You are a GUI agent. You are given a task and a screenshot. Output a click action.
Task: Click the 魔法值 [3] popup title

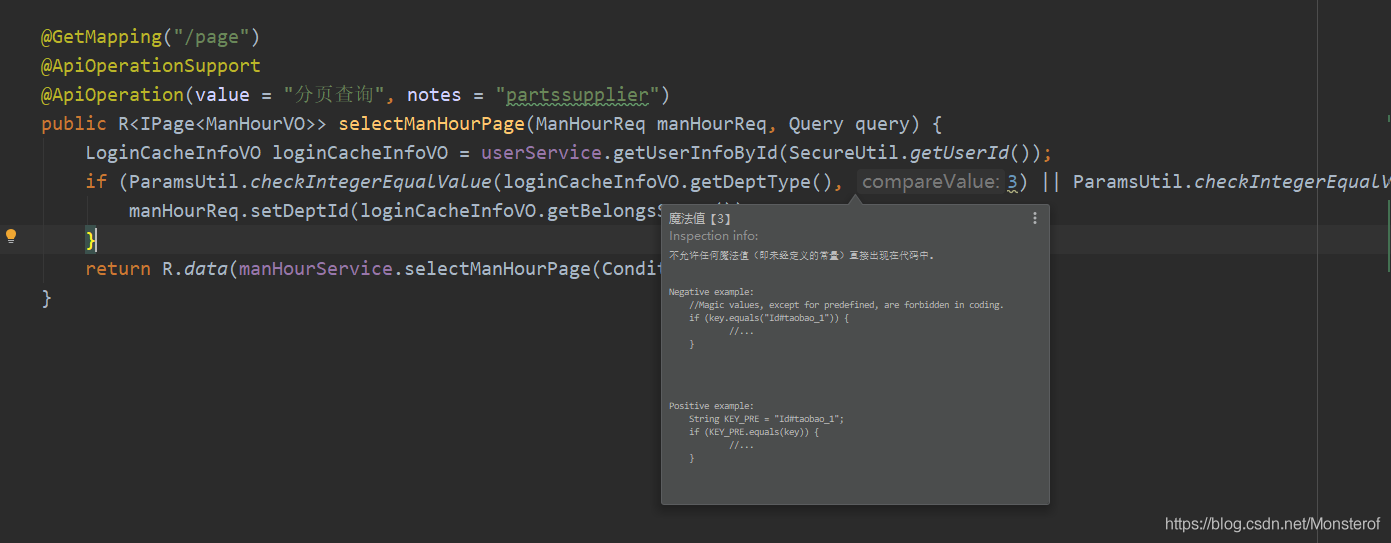[x=700, y=219]
